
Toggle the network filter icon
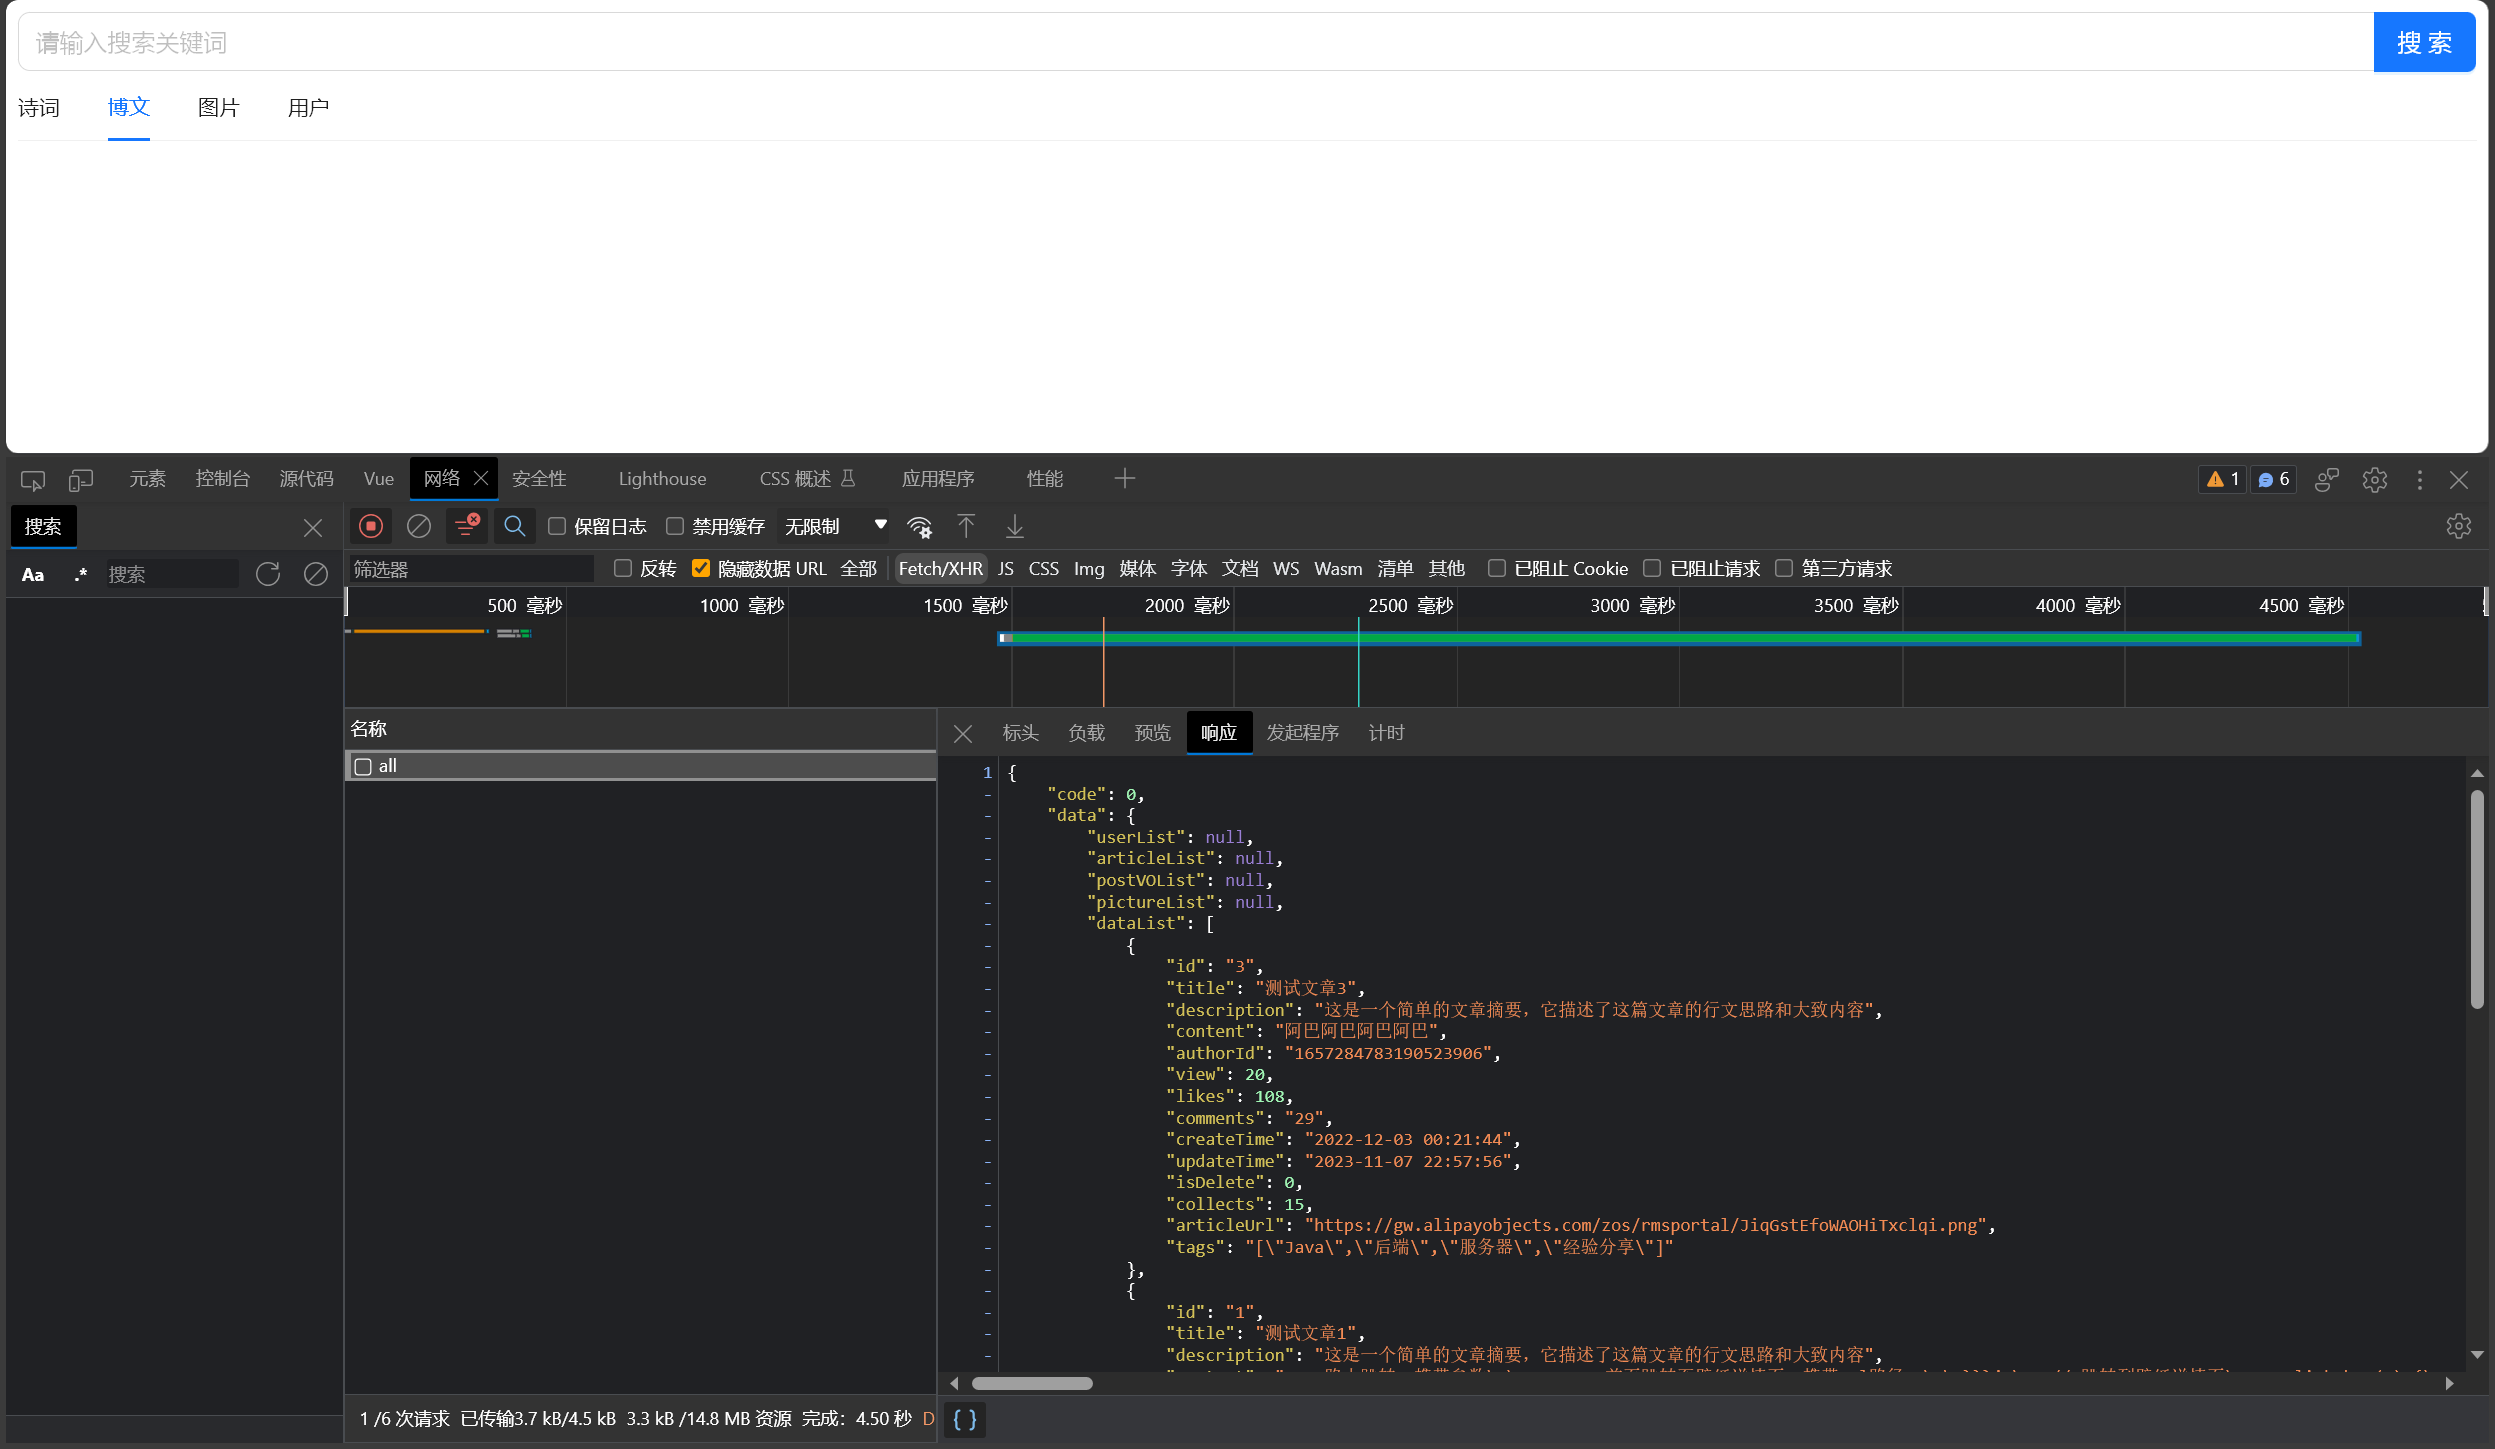pos(467,526)
